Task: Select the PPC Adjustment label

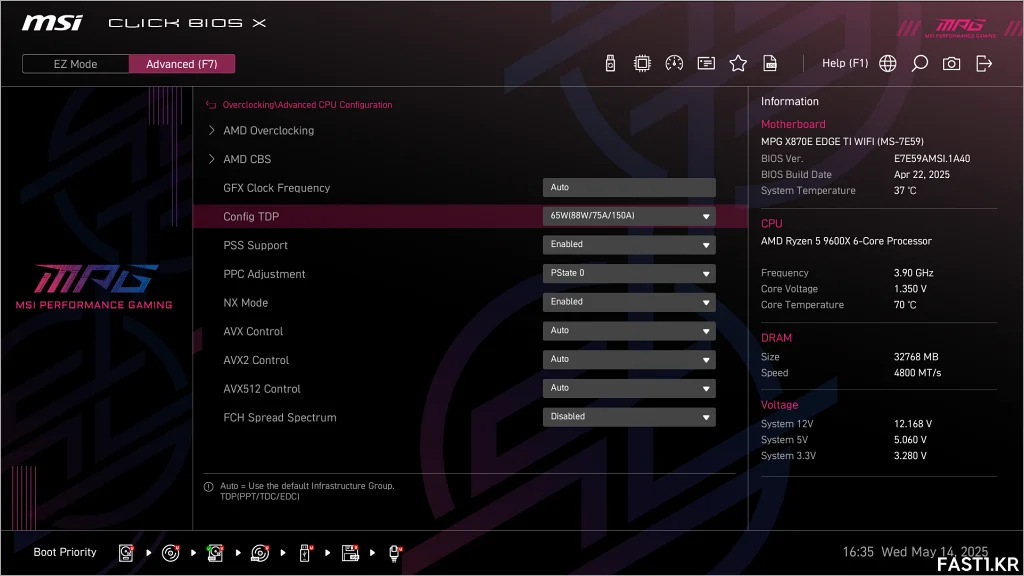Action: [264, 274]
